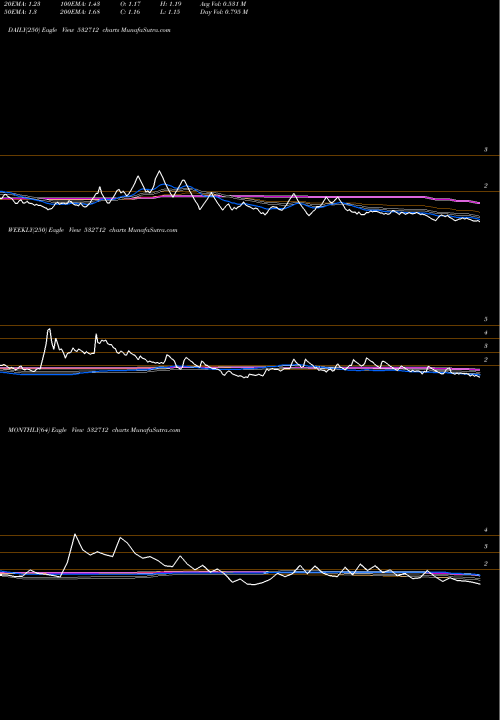Click price level 4 on the monthly chart axis
Image resolution: width=500 pixels, height=720 pixels.
485,529
